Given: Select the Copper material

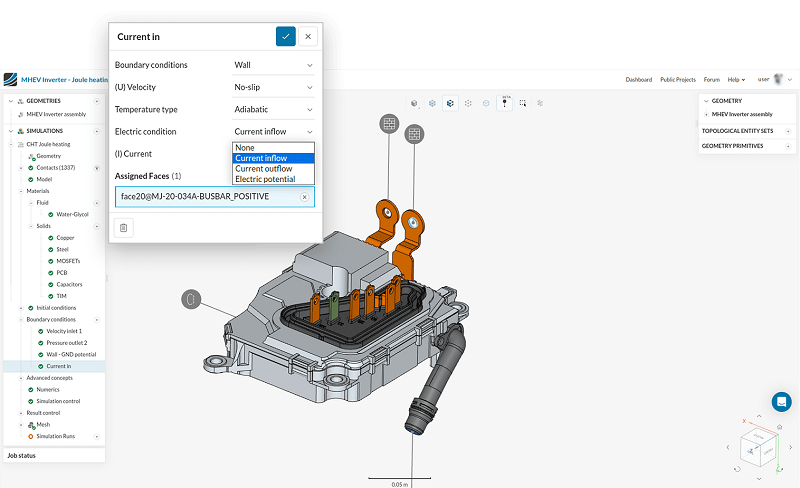Looking at the screenshot, I should point(65,238).
